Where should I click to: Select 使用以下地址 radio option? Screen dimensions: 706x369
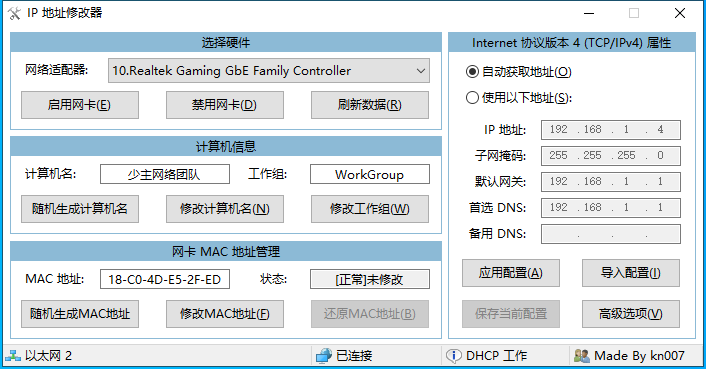point(472,98)
